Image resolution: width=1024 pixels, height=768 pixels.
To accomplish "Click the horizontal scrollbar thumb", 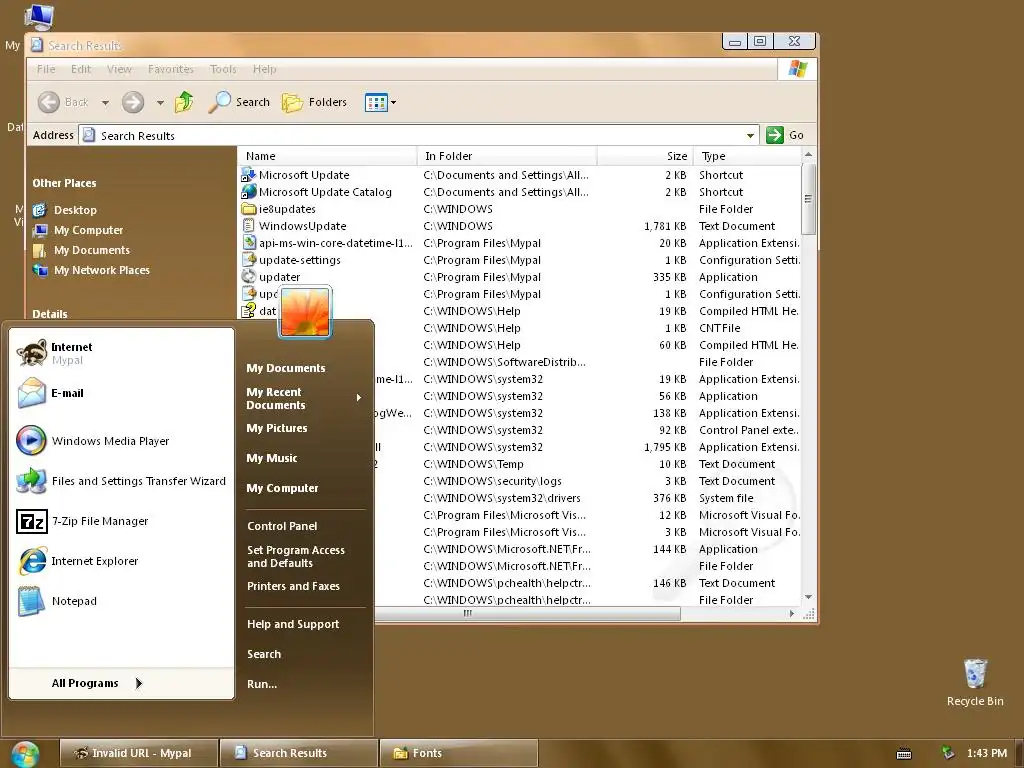I will pos(527,614).
